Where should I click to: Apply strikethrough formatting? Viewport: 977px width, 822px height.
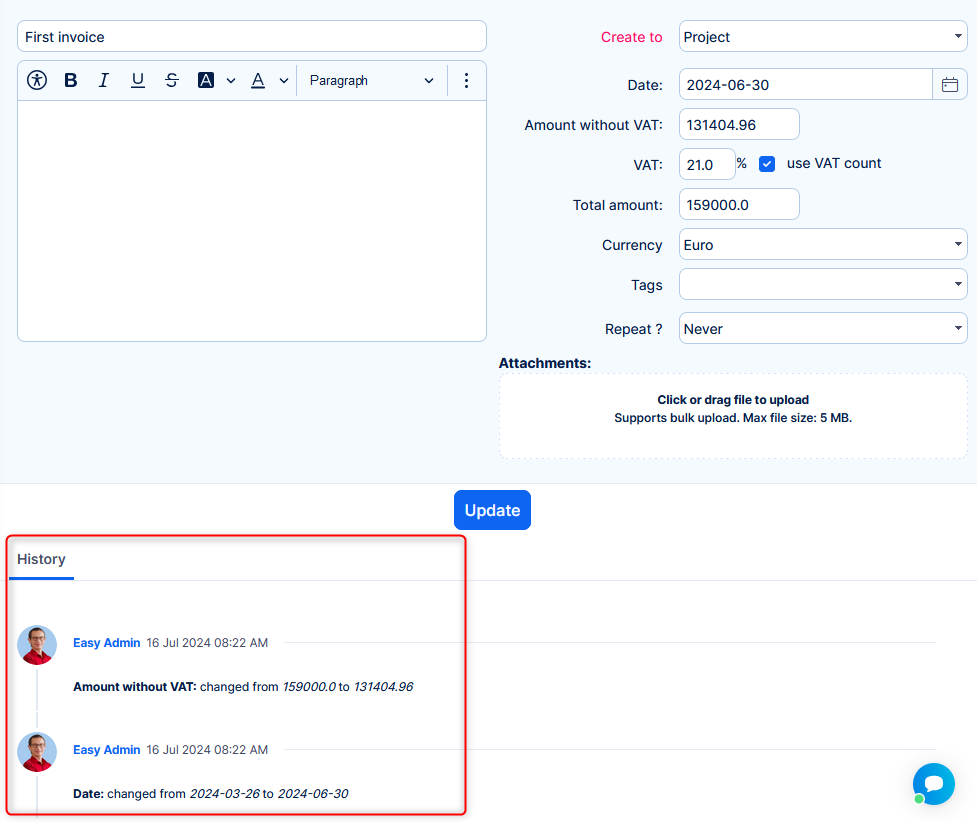(172, 80)
